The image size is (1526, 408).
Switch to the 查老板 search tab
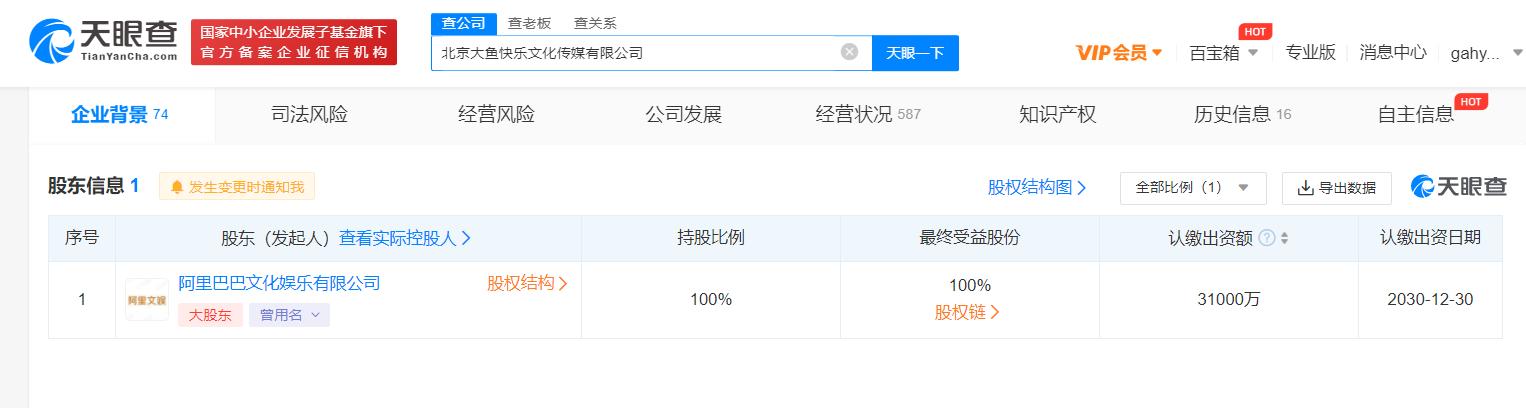click(x=529, y=23)
